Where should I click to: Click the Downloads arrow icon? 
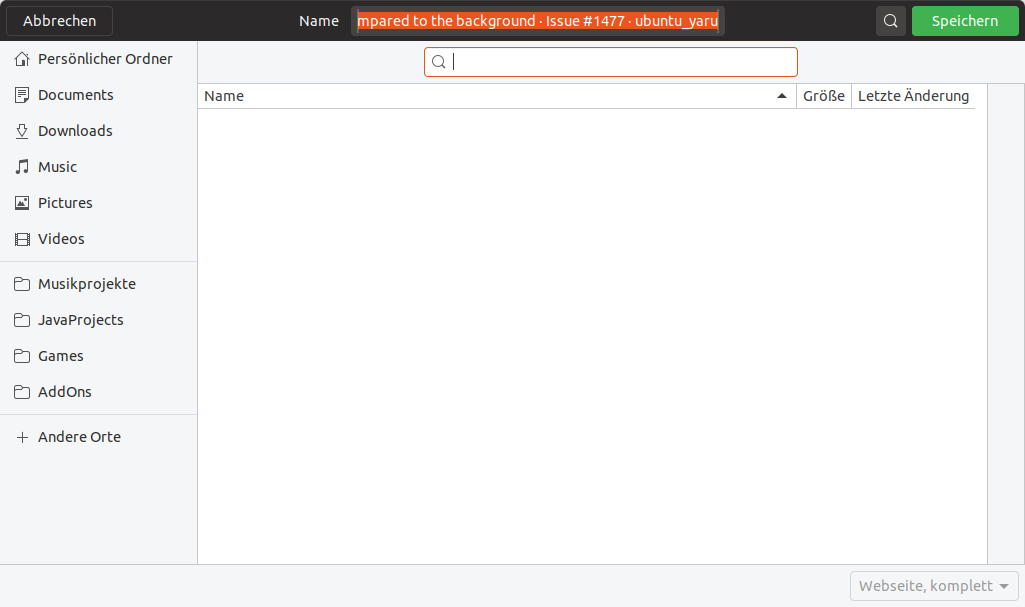click(x=22, y=131)
